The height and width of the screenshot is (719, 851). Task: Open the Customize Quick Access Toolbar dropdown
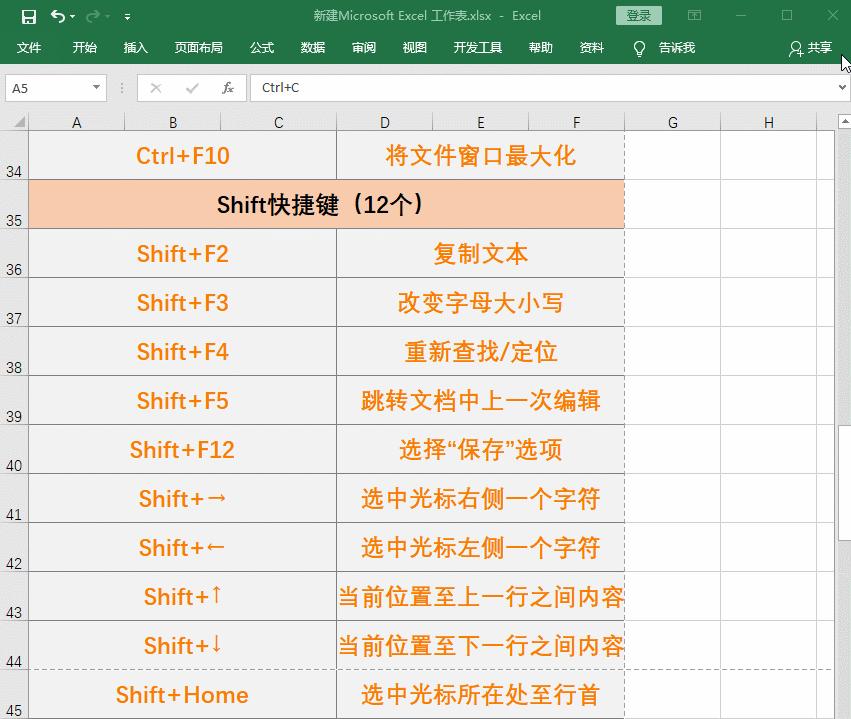coord(126,17)
